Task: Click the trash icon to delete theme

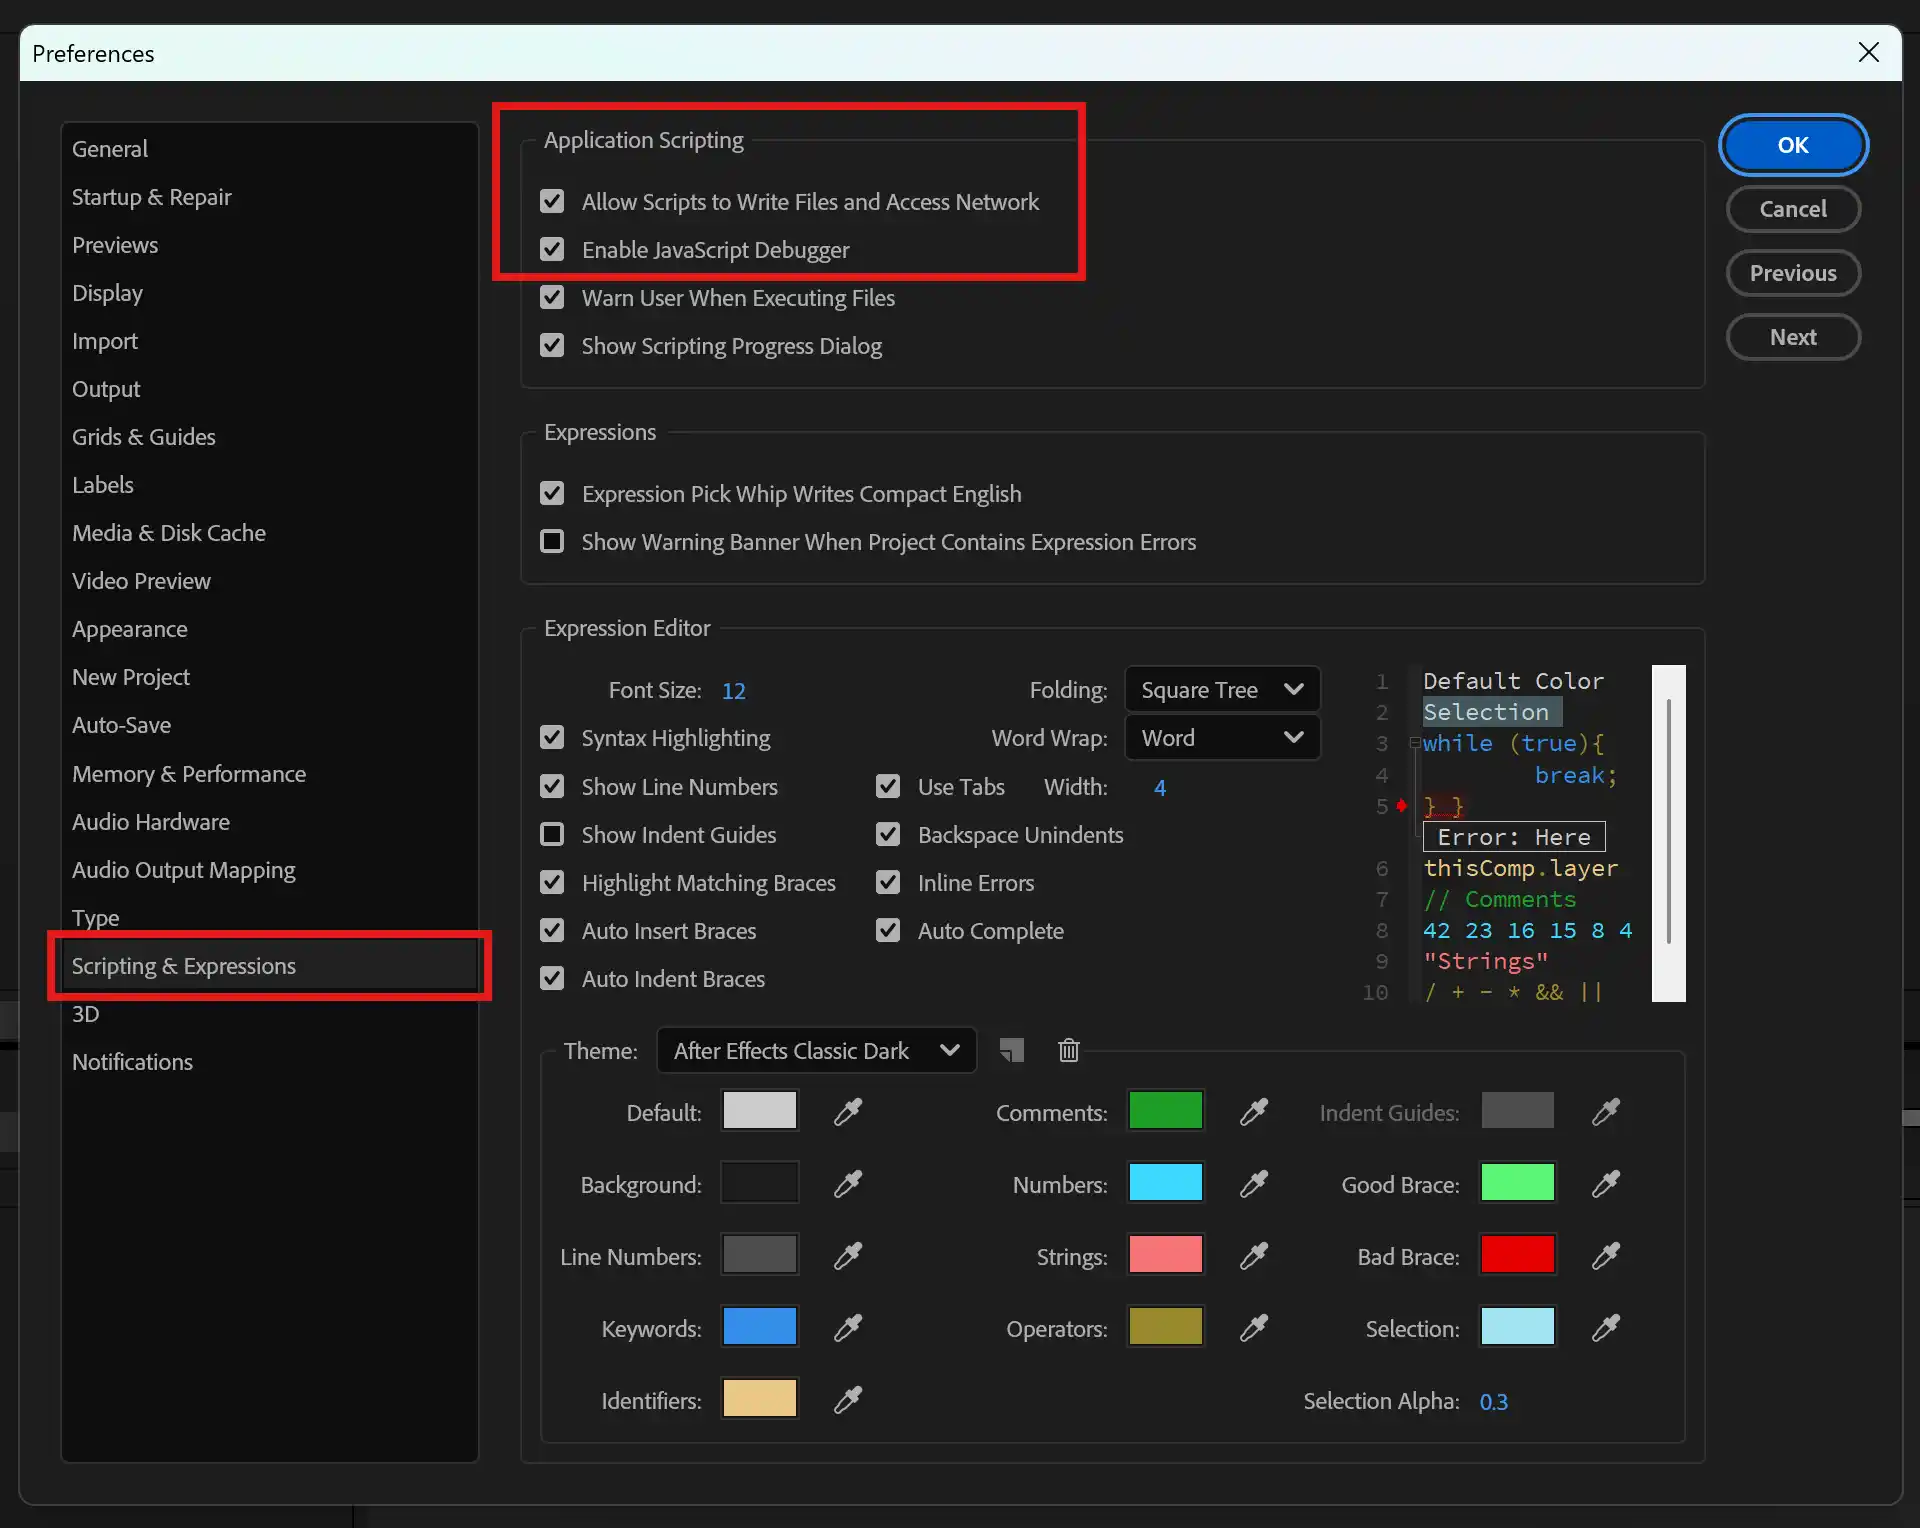Action: [x=1069, y=1050]
